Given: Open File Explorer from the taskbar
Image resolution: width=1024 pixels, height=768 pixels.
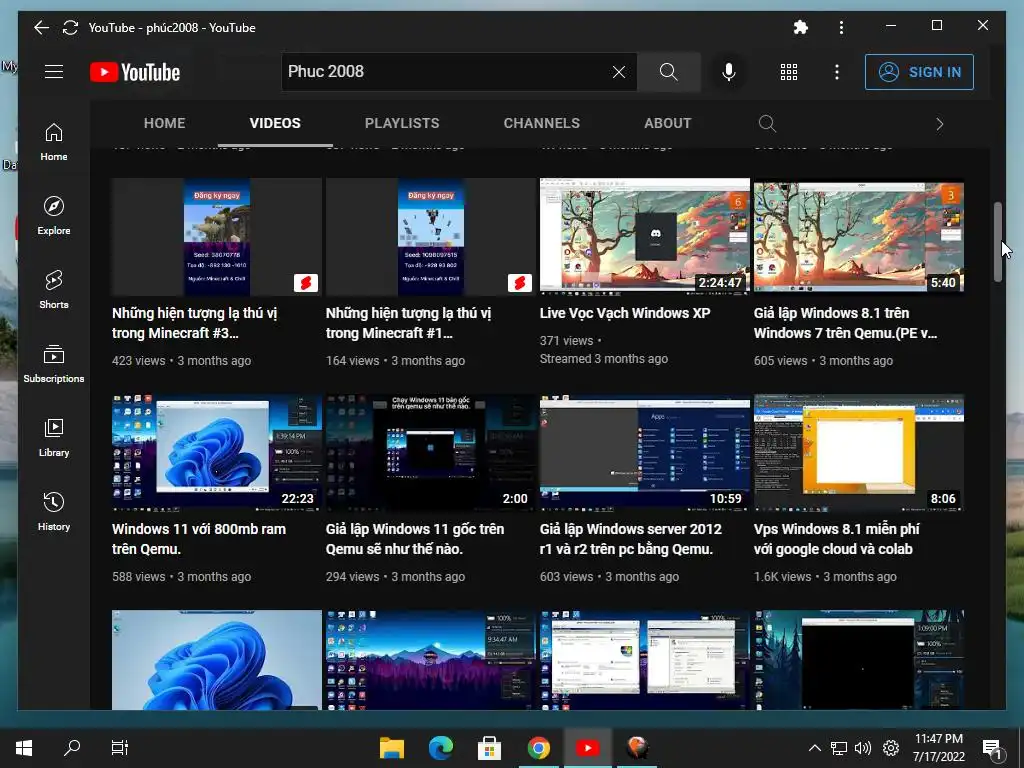Looking at the screenshot, I should tap(392, 748).
